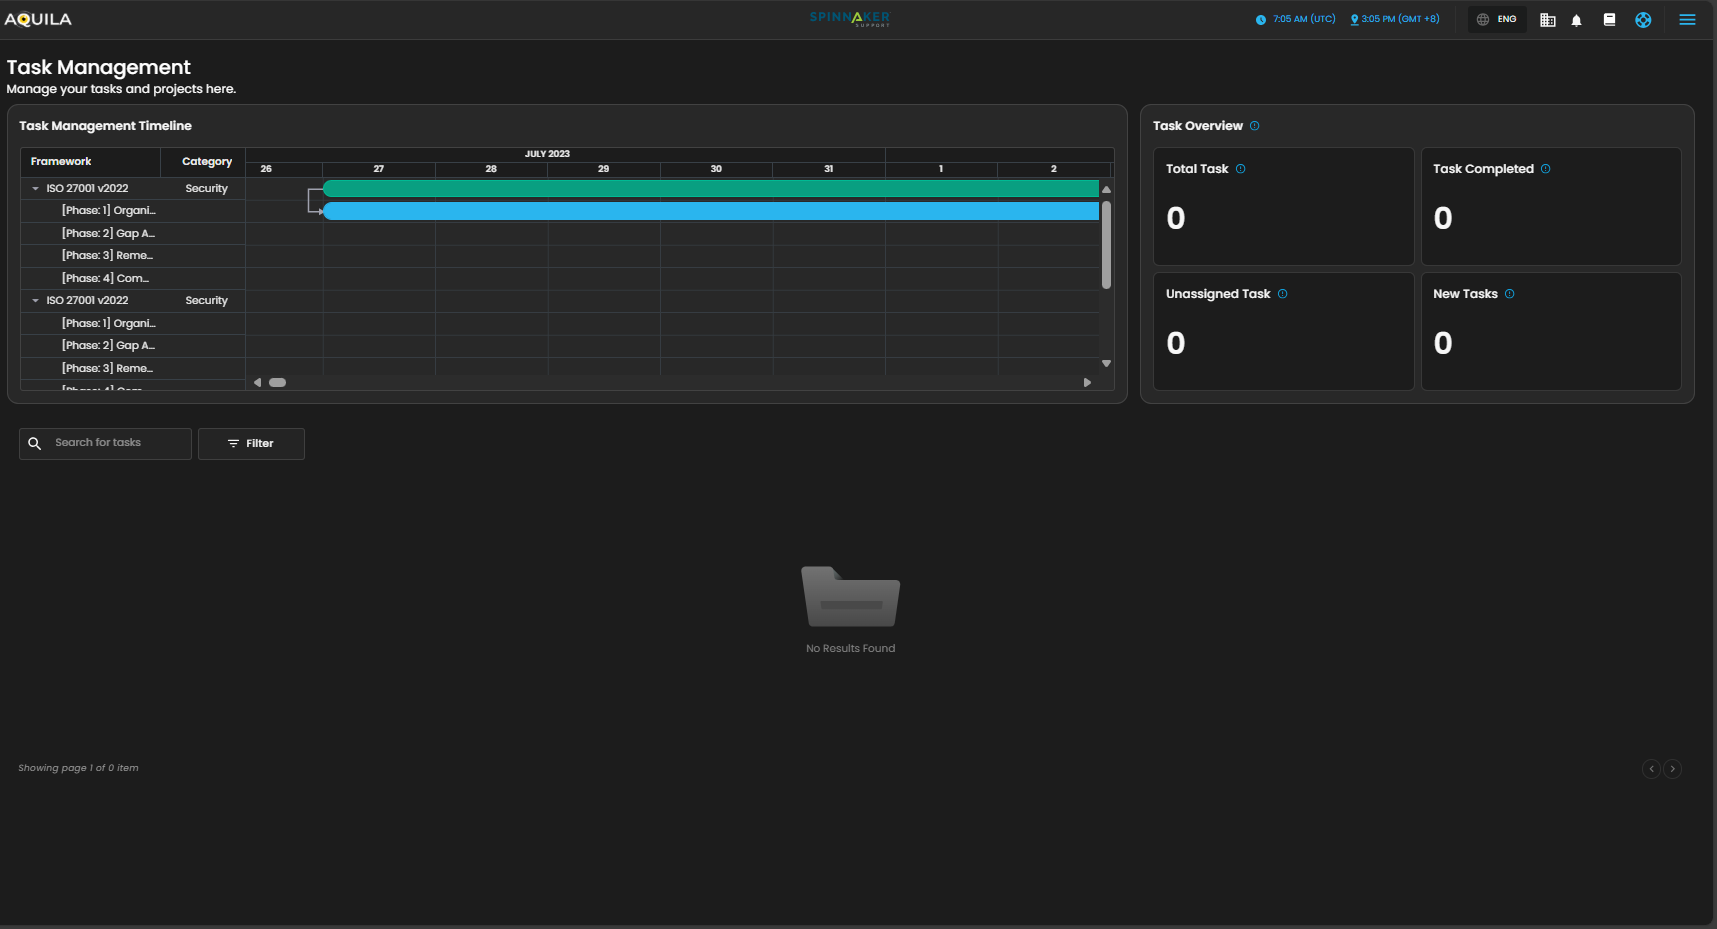The width and height of the screenshot is (1717, 929).
Task: Open the ENG language selector
Action: (1497, 20)
